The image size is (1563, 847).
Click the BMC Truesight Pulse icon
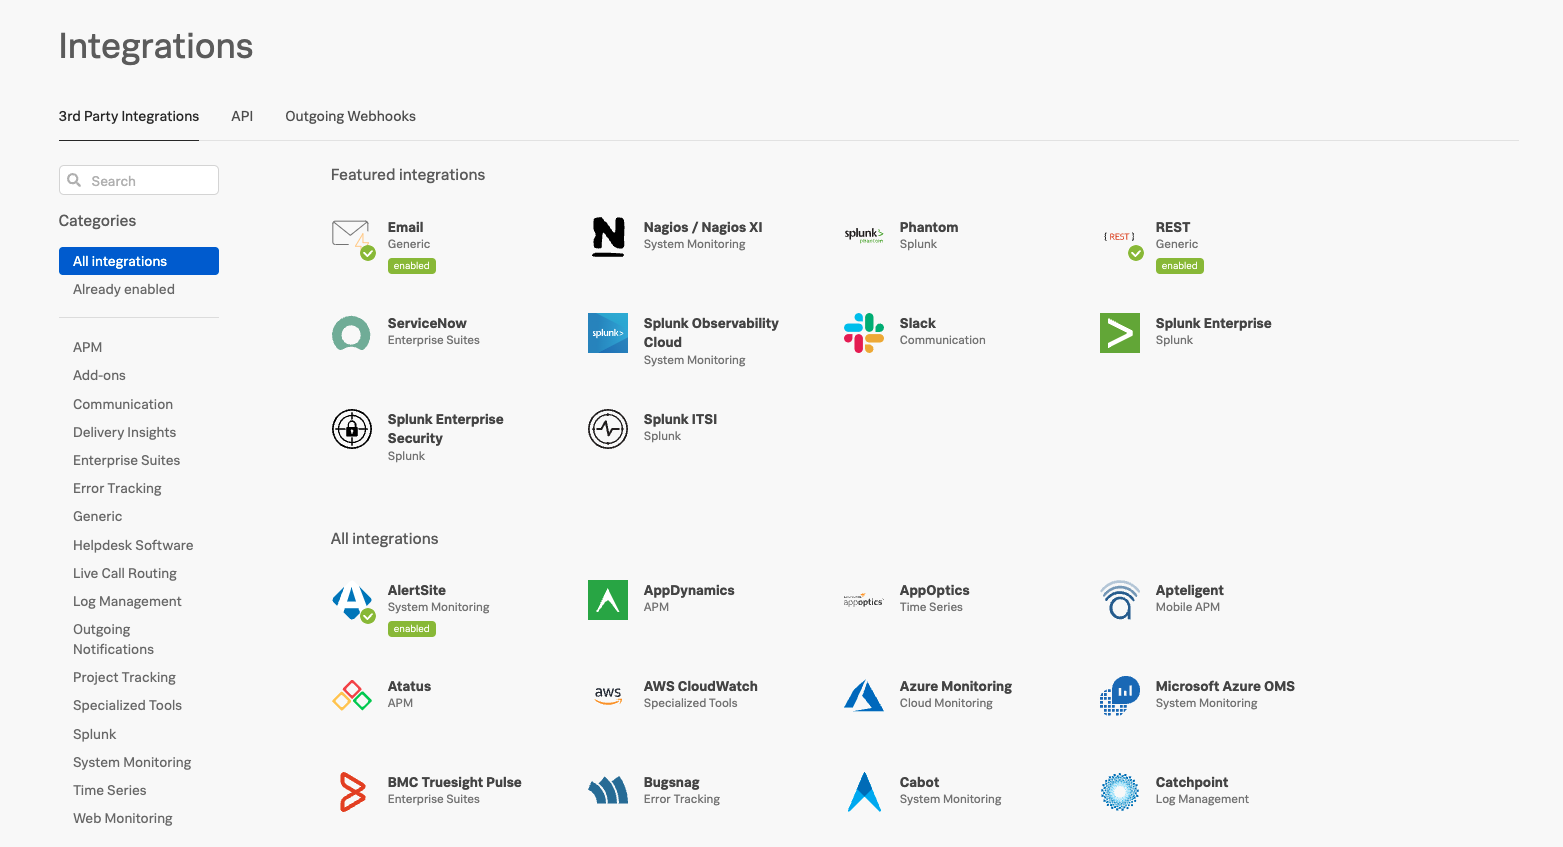(x=351, y=791)
